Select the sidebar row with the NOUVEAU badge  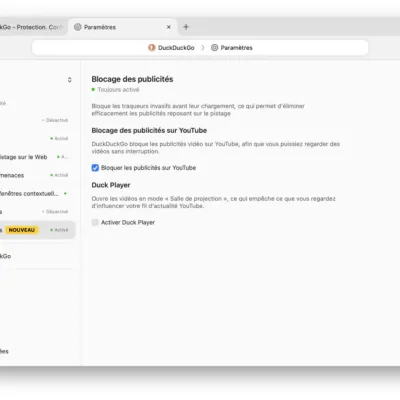(37, 230)
